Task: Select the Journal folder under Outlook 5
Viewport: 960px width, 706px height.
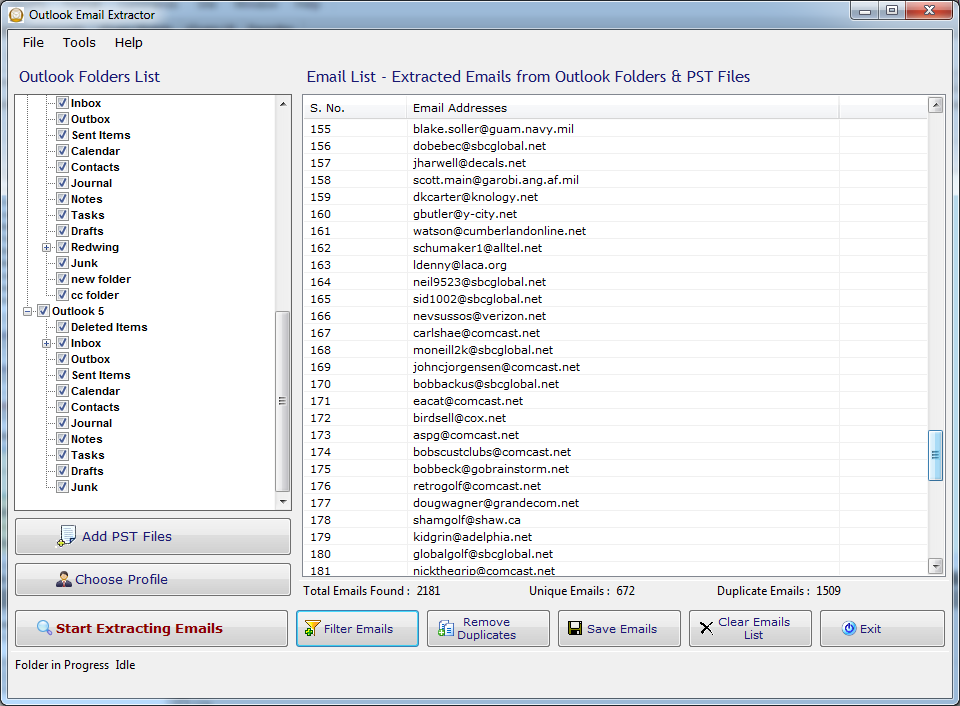Action: (91, 422)
